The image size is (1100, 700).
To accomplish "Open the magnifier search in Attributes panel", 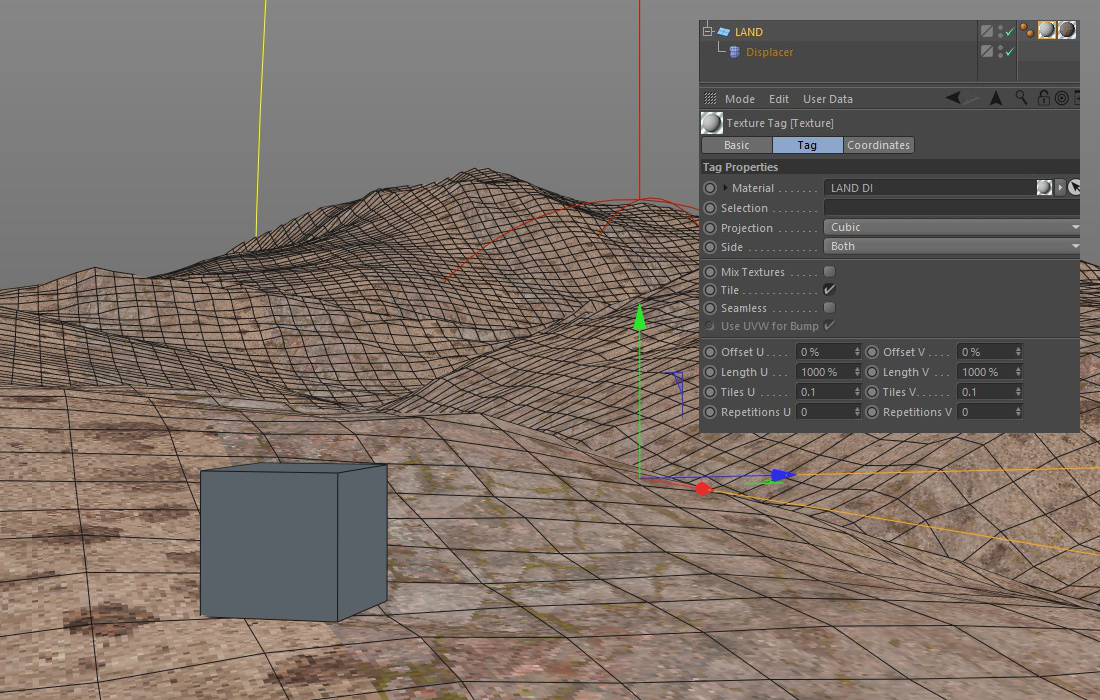I will click(x=1021, y=98).
